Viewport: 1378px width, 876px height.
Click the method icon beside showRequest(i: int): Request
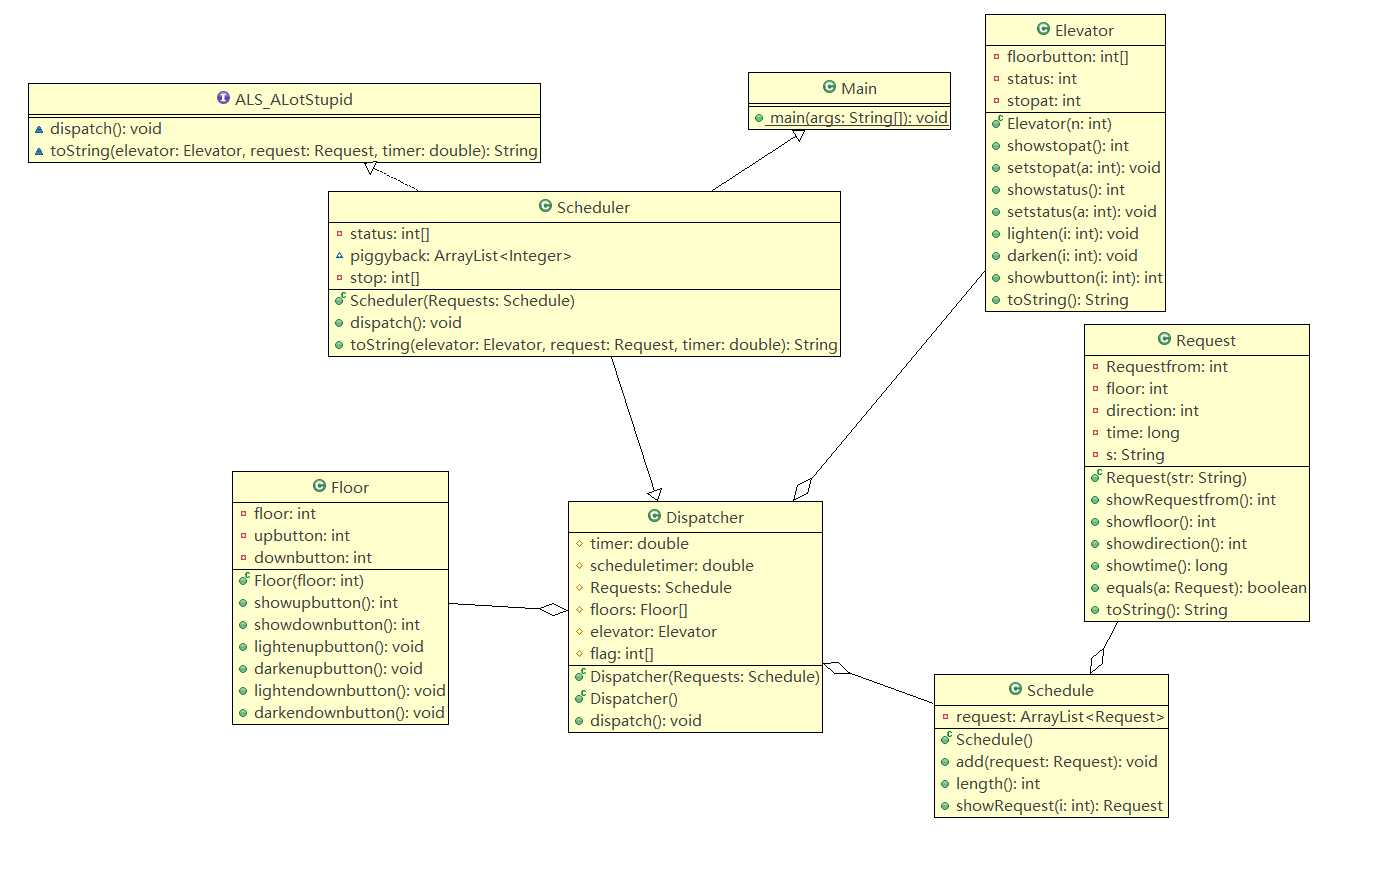pyautogui.click(x=945, y=806)
